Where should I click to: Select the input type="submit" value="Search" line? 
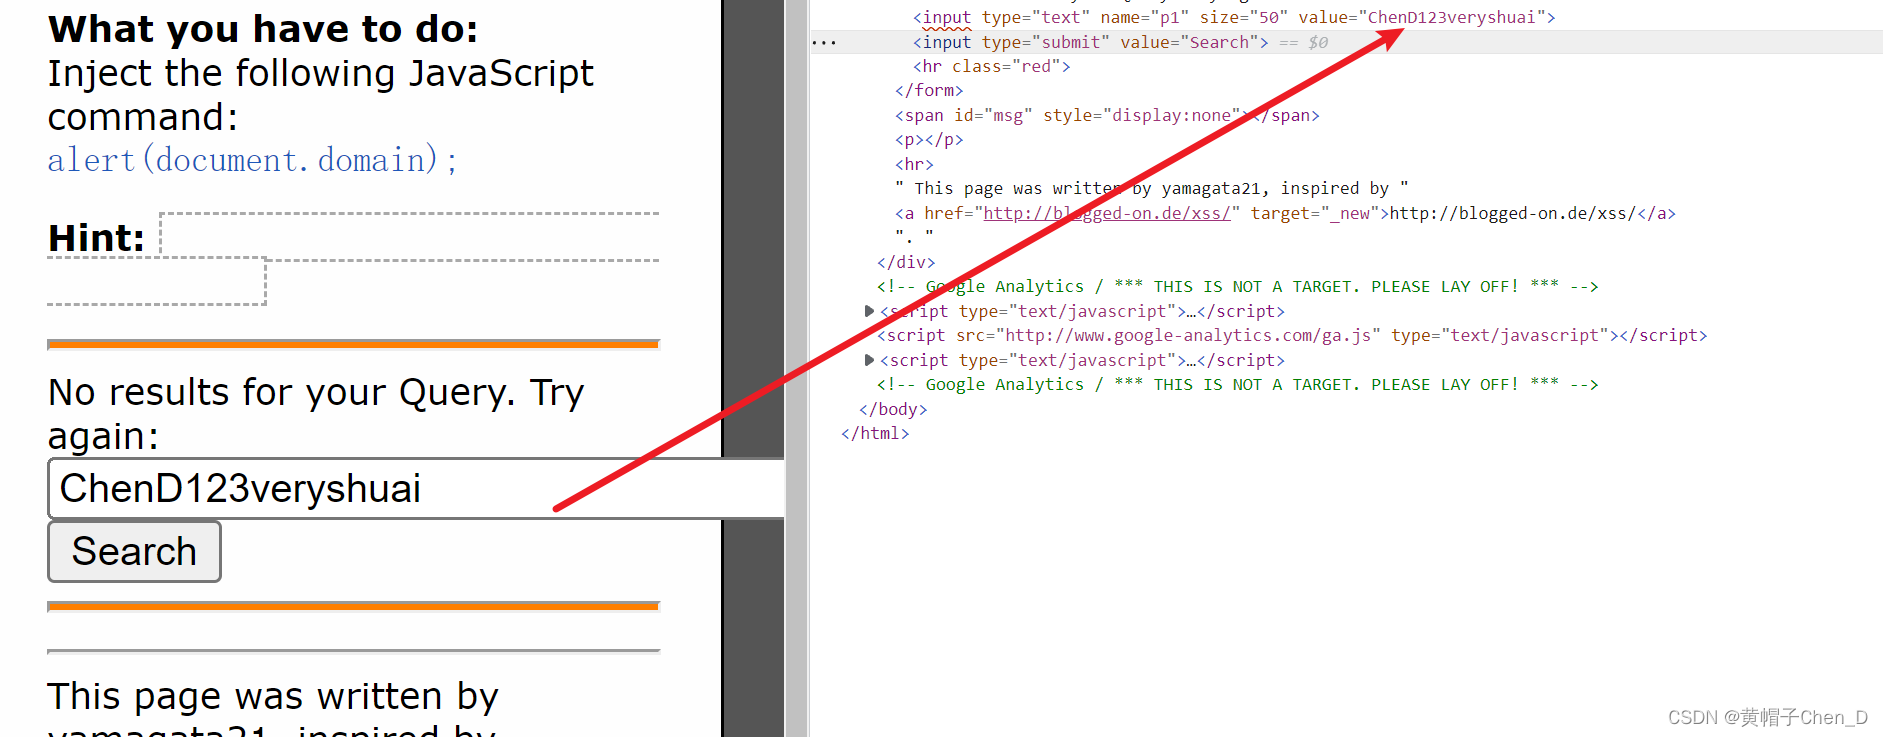point(1090,42)
